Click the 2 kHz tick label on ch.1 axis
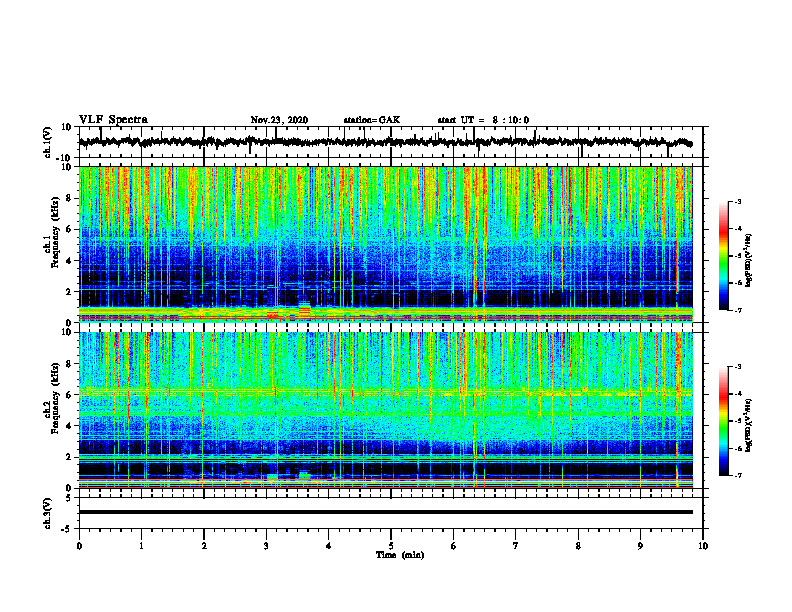Viewport: 792px width, 612px height. (70, 292)
